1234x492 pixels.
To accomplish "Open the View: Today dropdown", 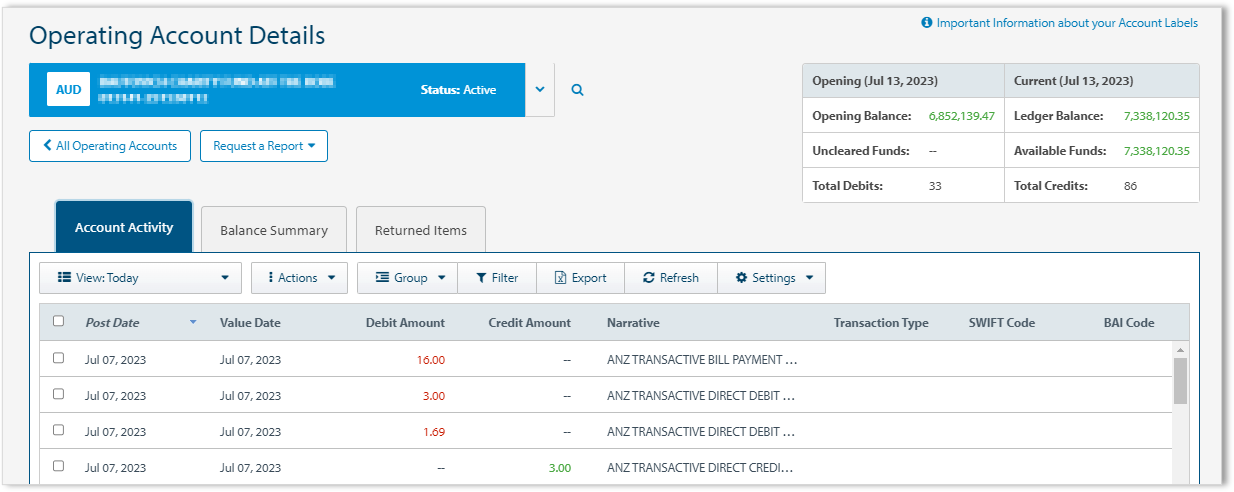I will [x=140, y=278].
